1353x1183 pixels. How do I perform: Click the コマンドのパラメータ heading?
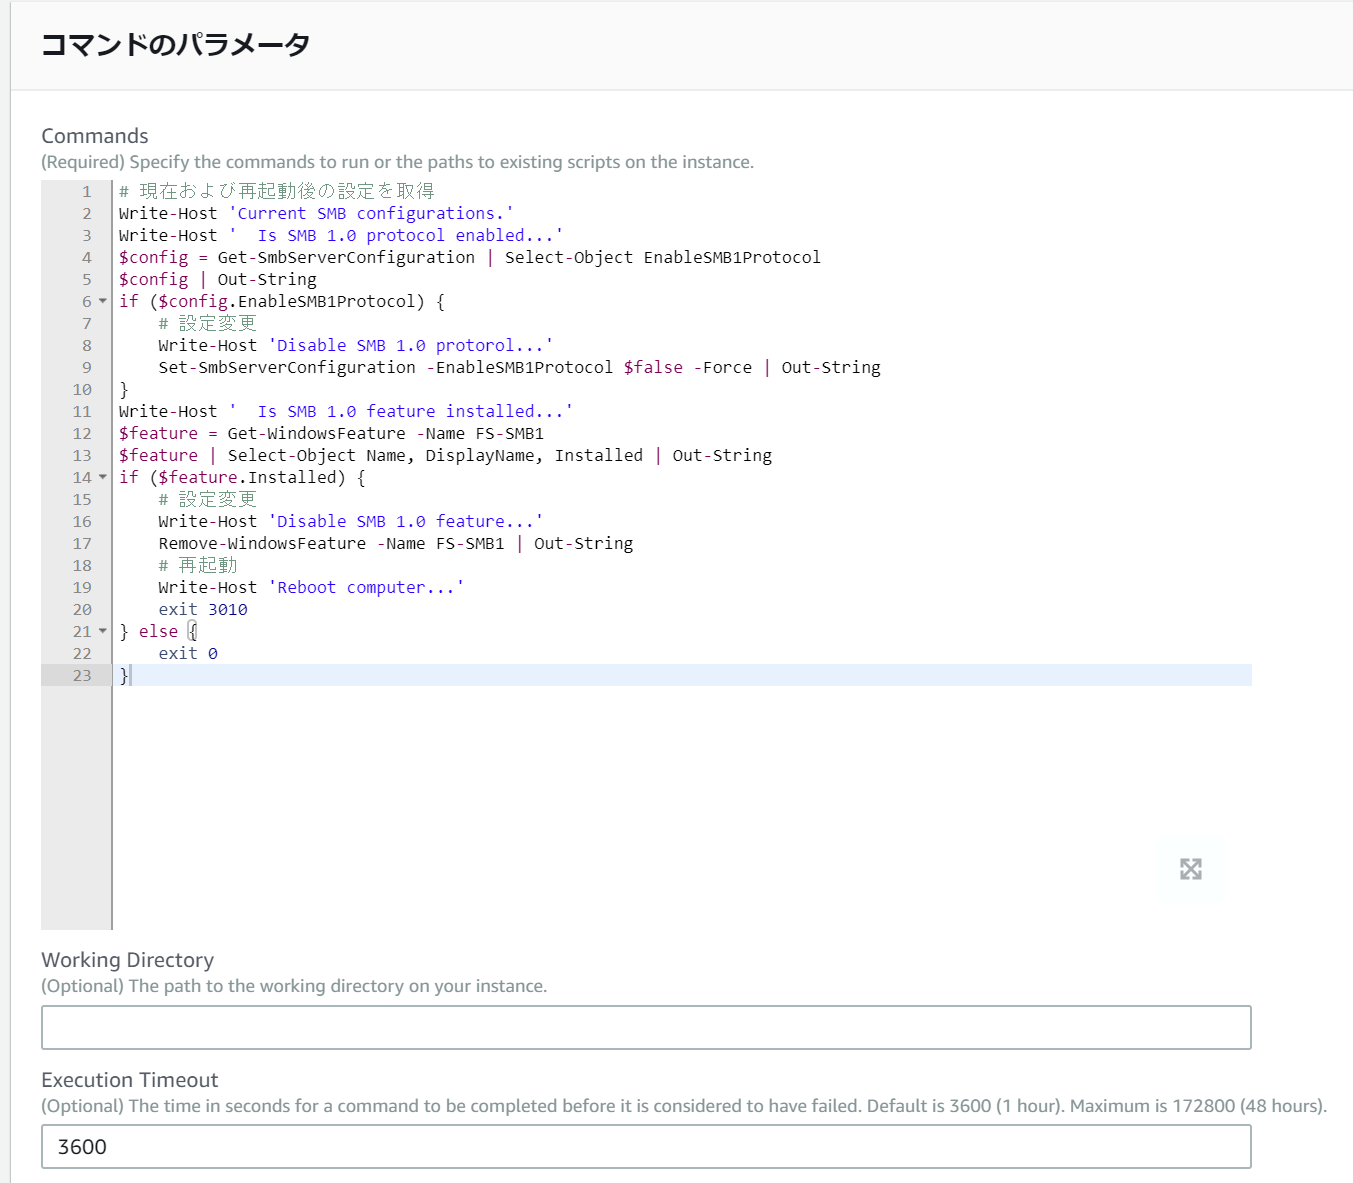click(x=175, y=45)
